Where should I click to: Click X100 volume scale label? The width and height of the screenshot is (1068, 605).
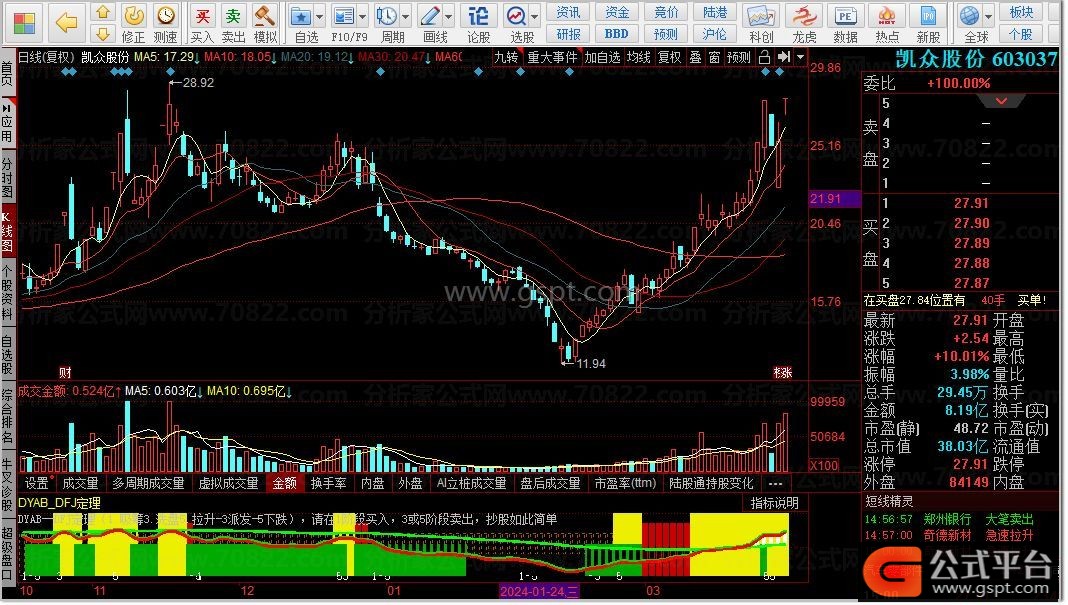[824, 465]
